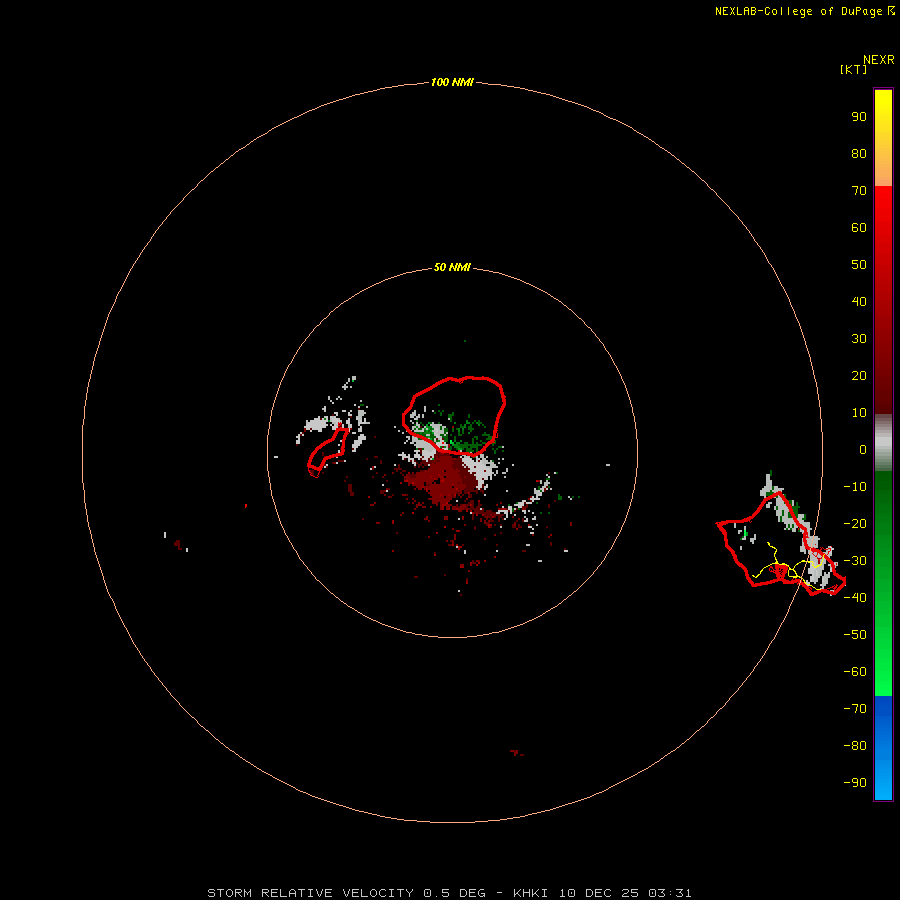Select the -90 value on velocity scale
The width and height of the screenshot is (900, 900).
(855, 782)
